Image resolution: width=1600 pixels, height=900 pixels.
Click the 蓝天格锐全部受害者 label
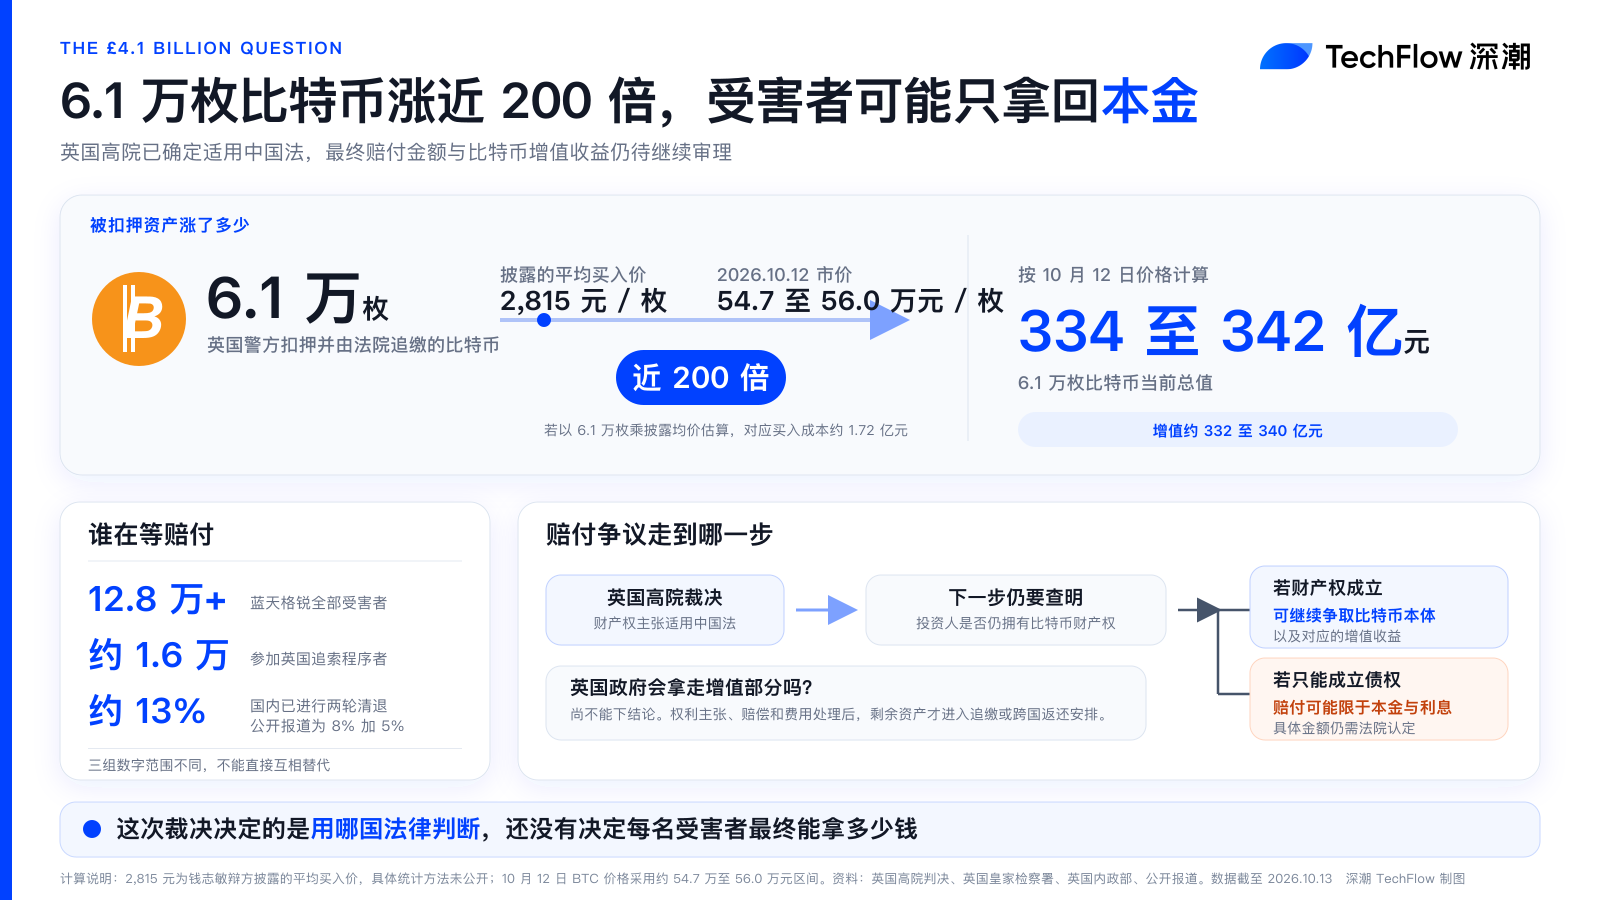pyautogui.click(x=318, y=603)
